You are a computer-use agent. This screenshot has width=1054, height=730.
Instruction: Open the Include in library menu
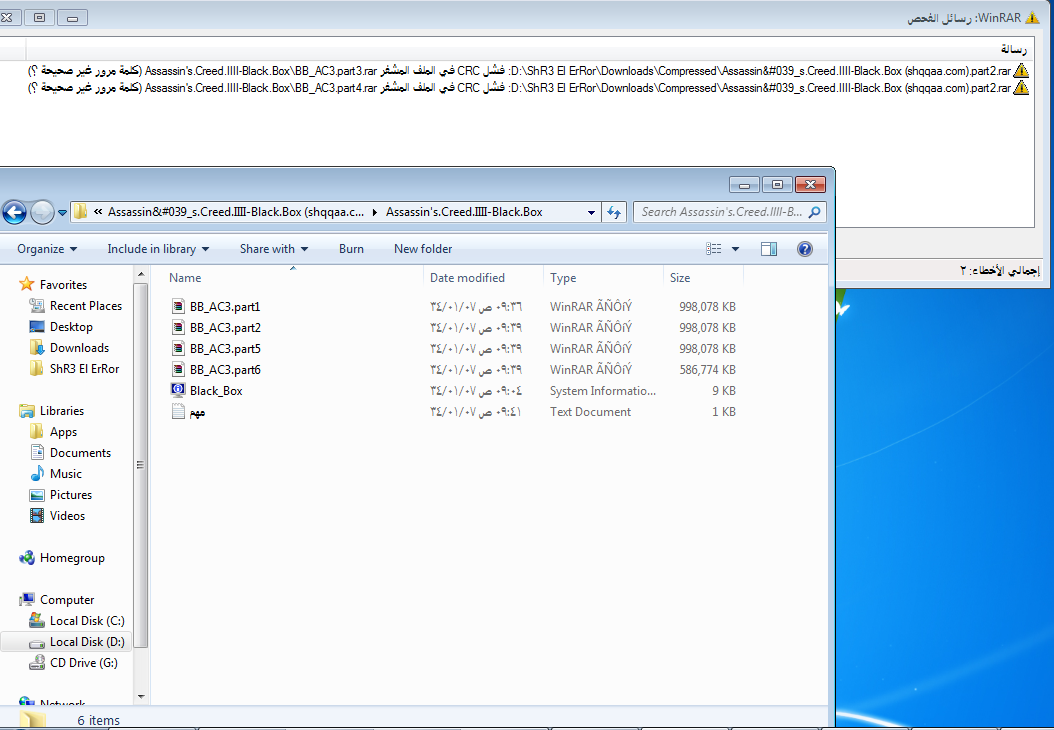pos(158,249)
